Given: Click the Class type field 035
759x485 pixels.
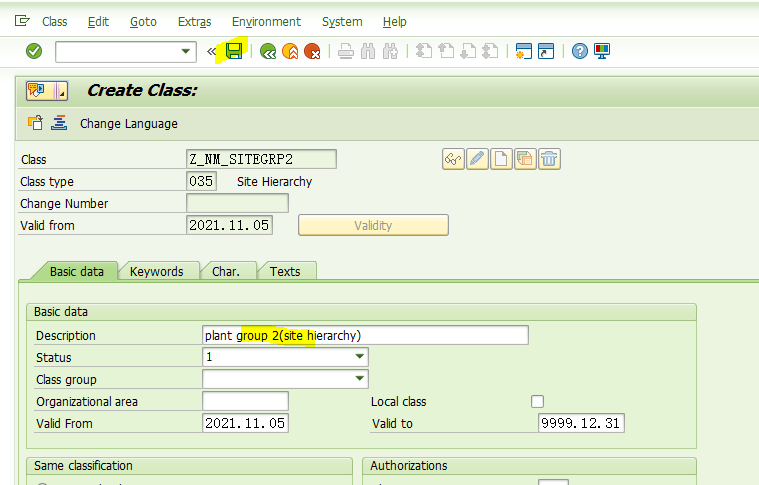Looking at the screenshot, I should click(x=201, y=182).
